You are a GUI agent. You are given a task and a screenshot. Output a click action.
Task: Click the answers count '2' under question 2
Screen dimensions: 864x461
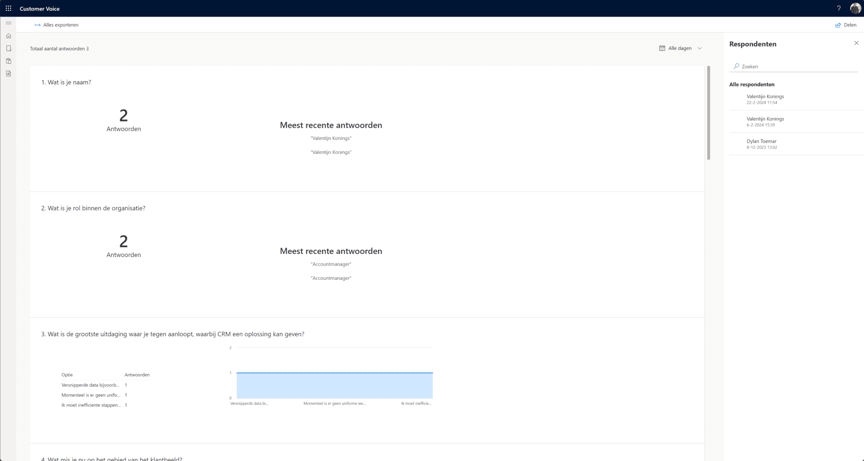[x=123, y=241]
